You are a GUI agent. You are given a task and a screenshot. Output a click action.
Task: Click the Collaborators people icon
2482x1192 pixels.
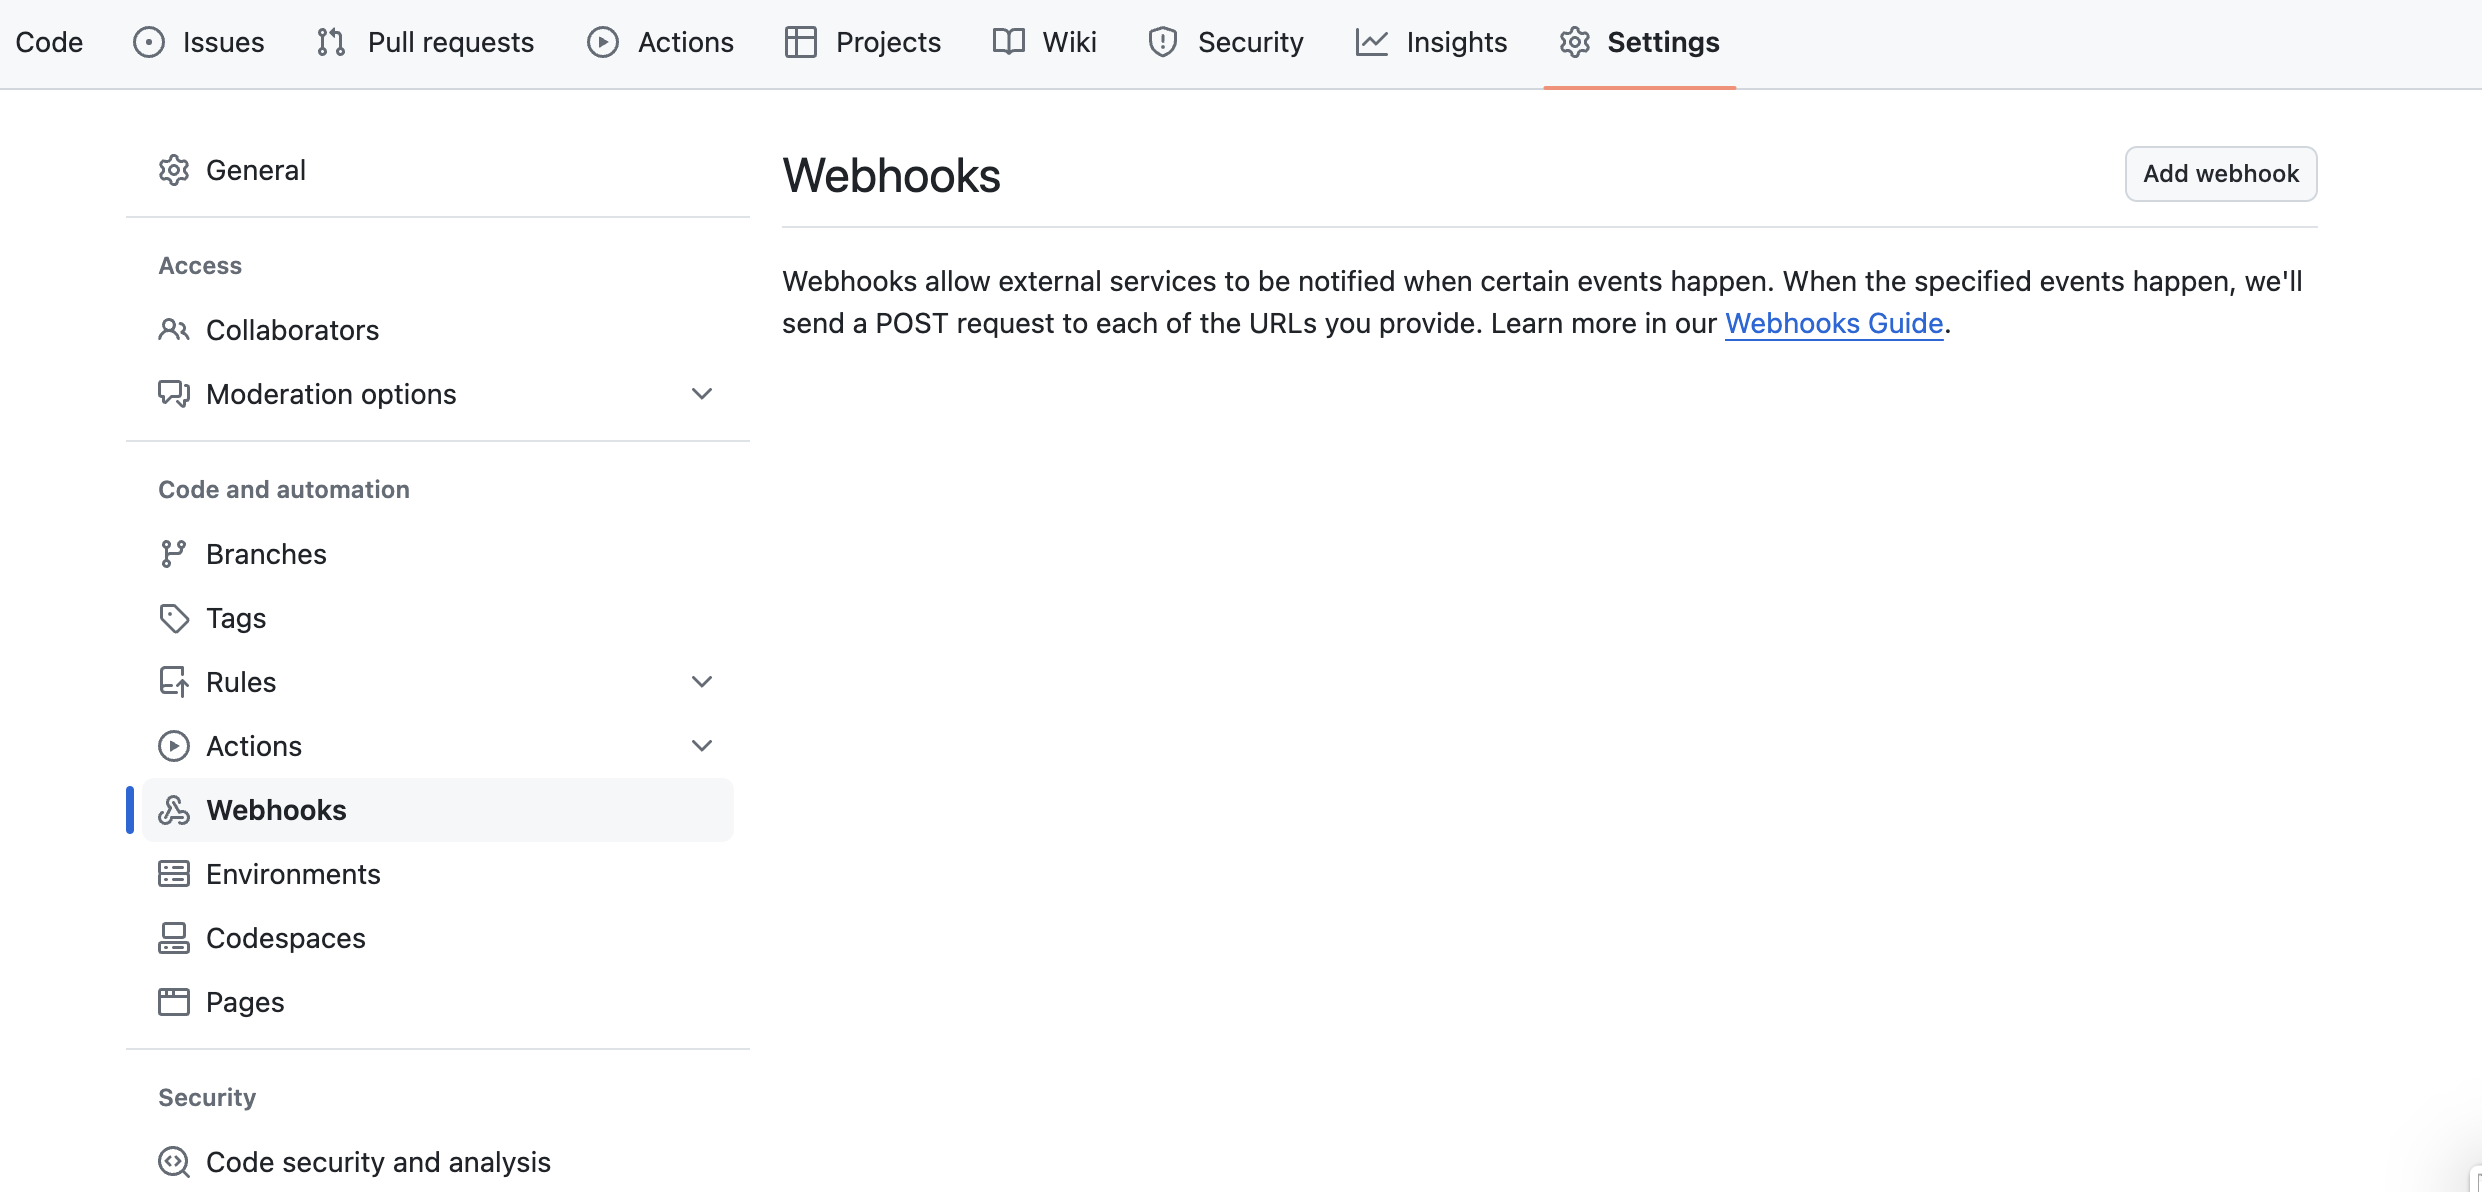point(174,330)
